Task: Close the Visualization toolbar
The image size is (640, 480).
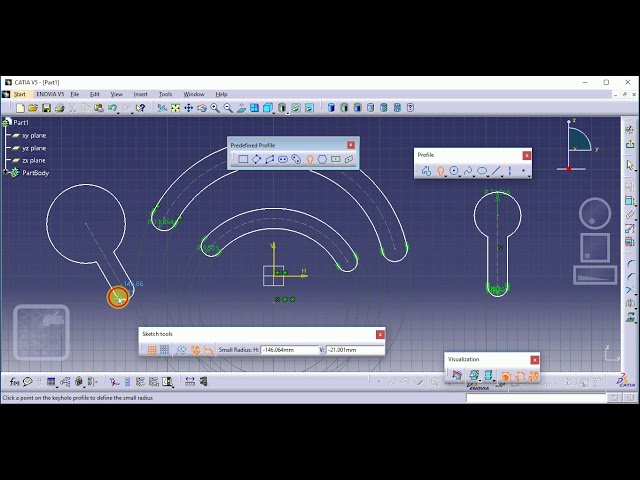Action: (535, 360)
